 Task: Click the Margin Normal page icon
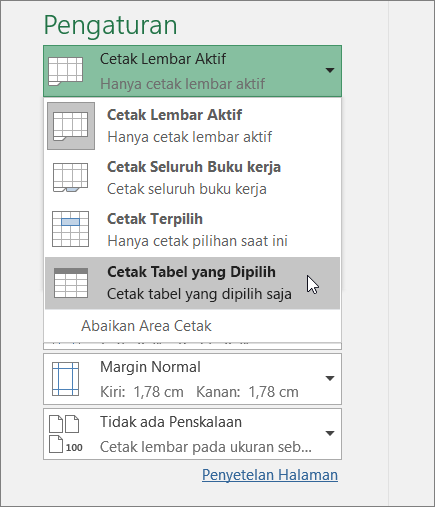pos(66,379)
